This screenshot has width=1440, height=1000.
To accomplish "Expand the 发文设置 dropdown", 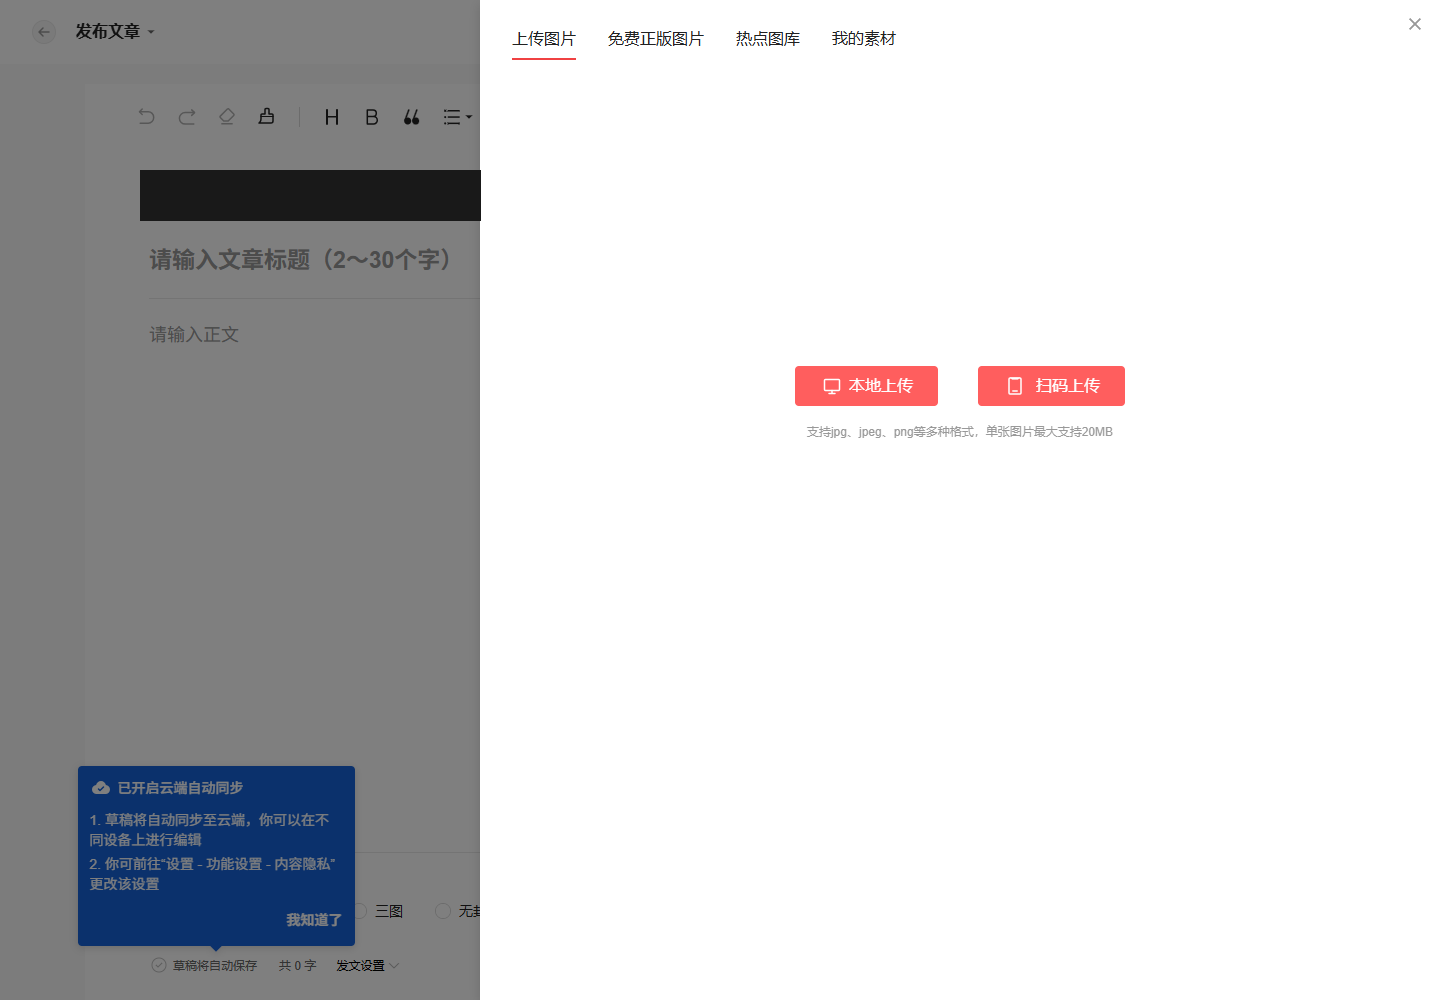I will click(367, 966).
